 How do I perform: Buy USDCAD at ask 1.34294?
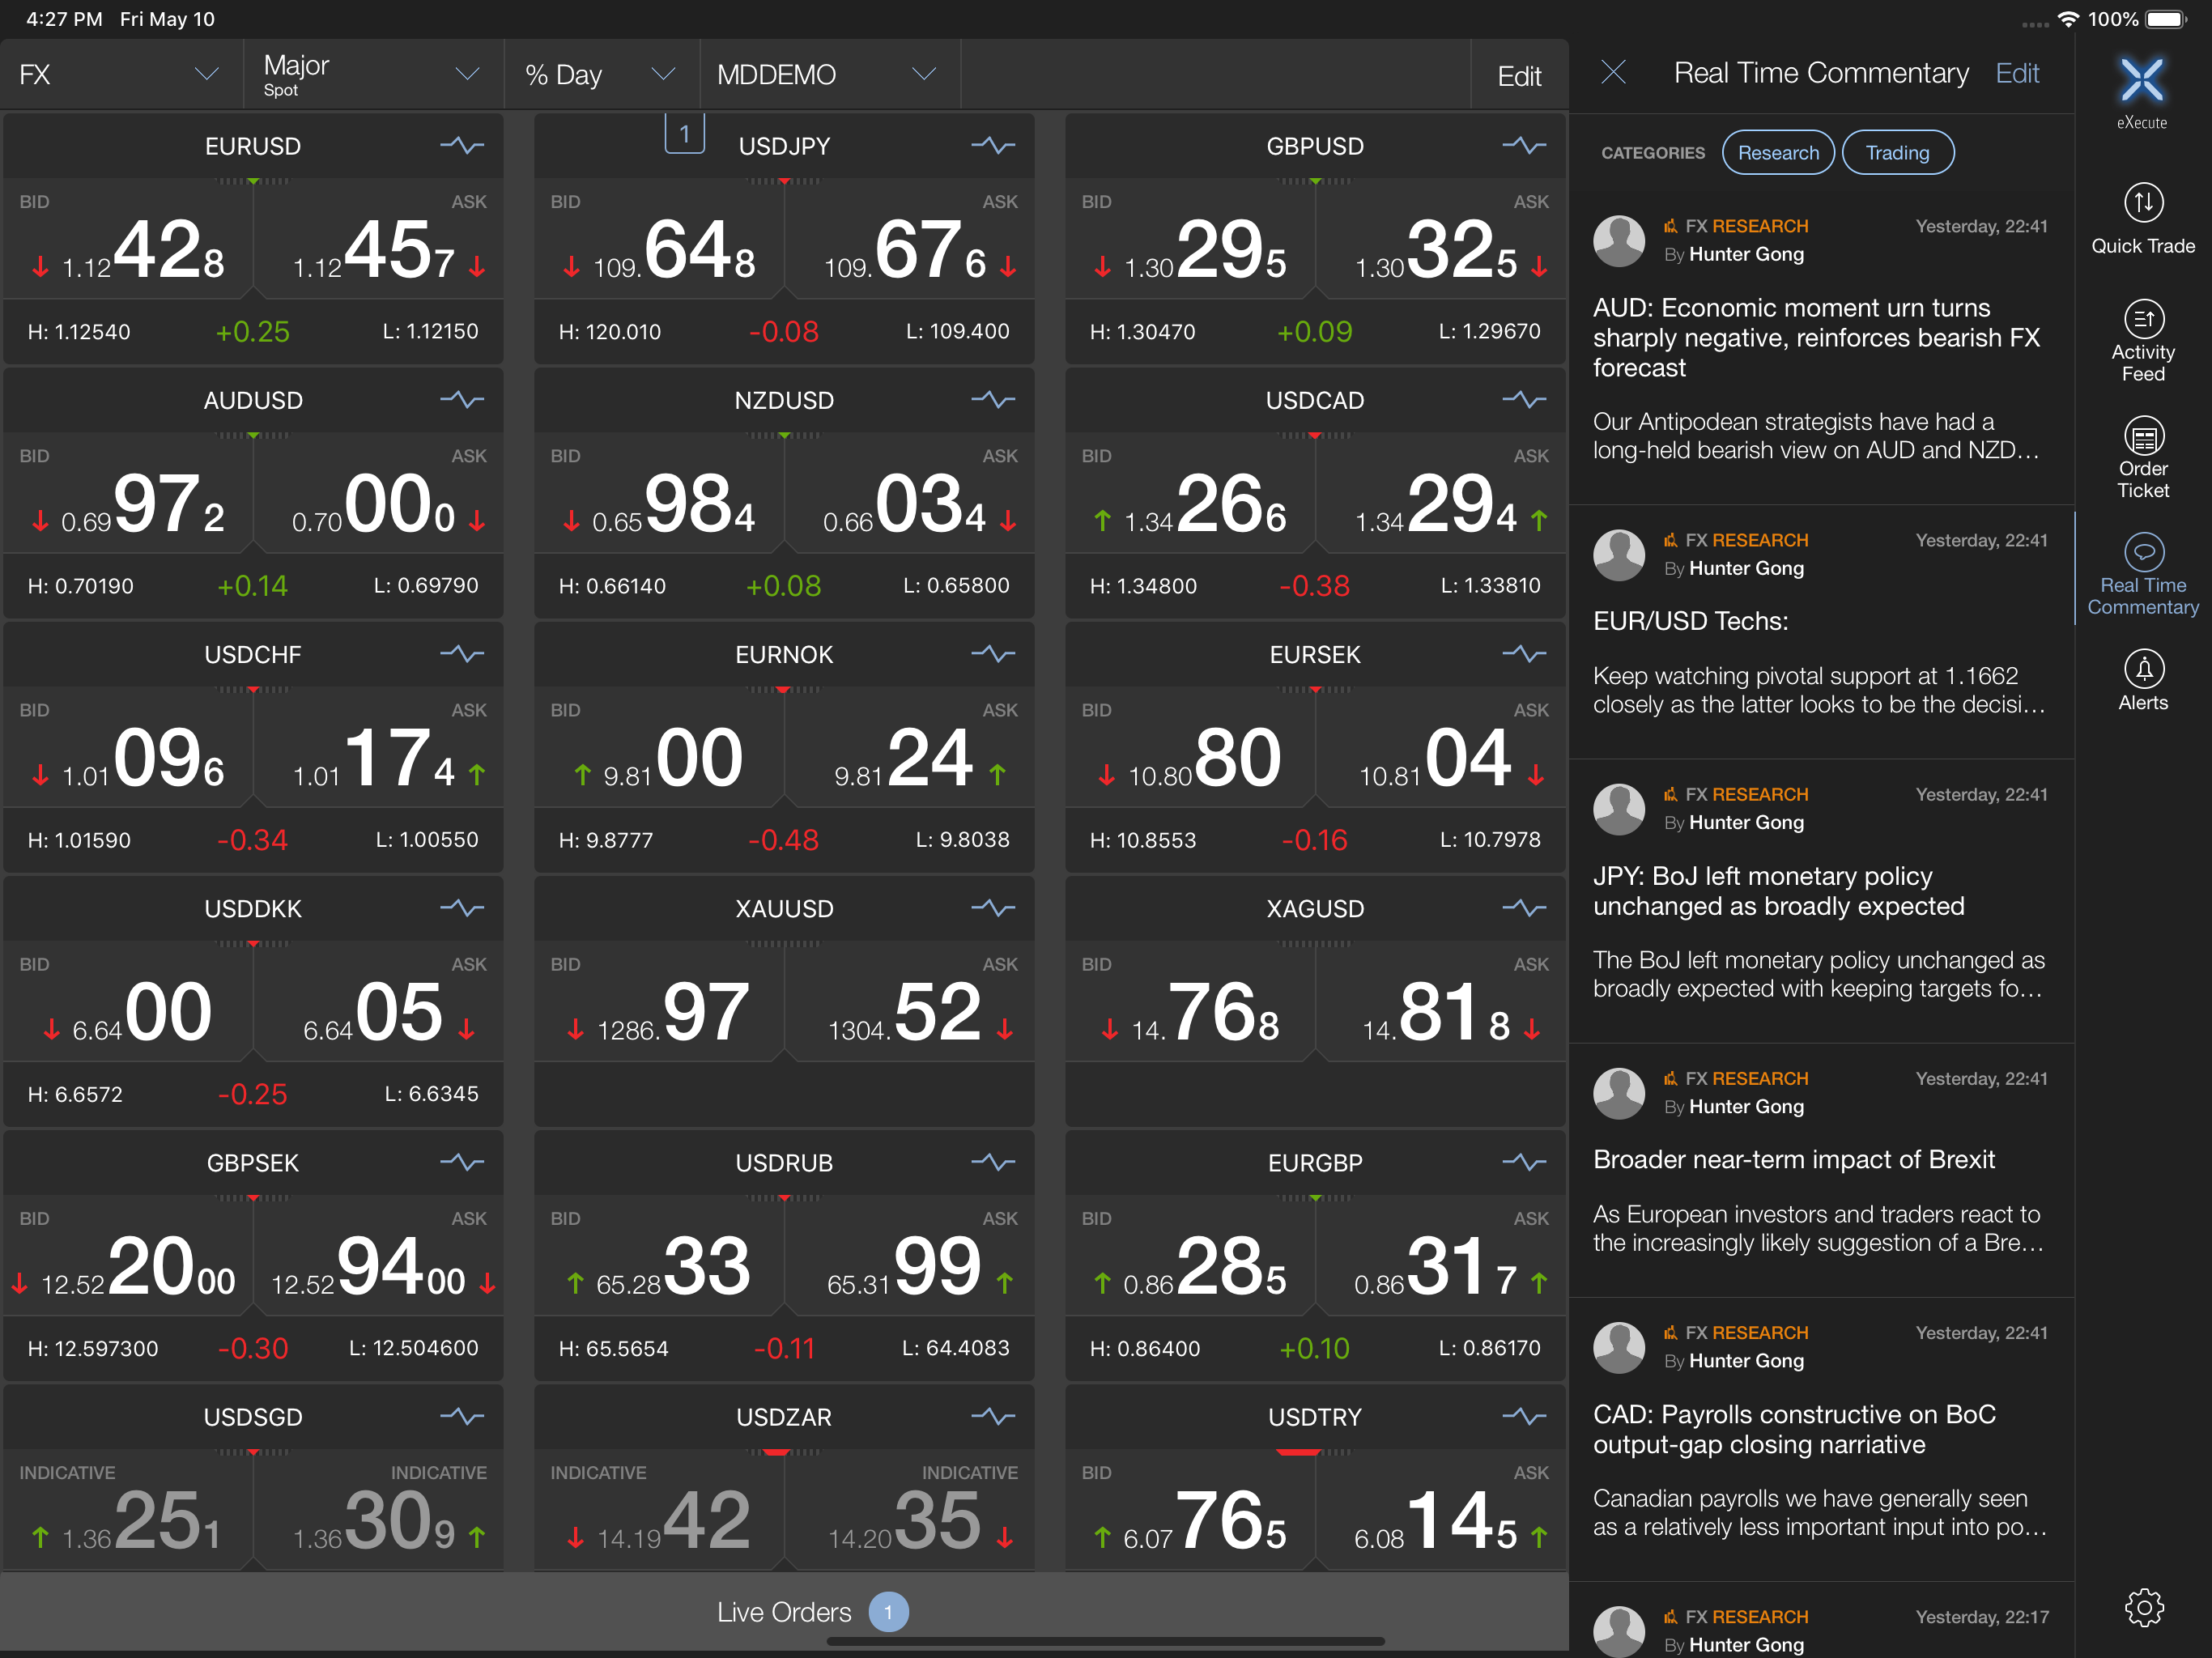(1440, 492)
